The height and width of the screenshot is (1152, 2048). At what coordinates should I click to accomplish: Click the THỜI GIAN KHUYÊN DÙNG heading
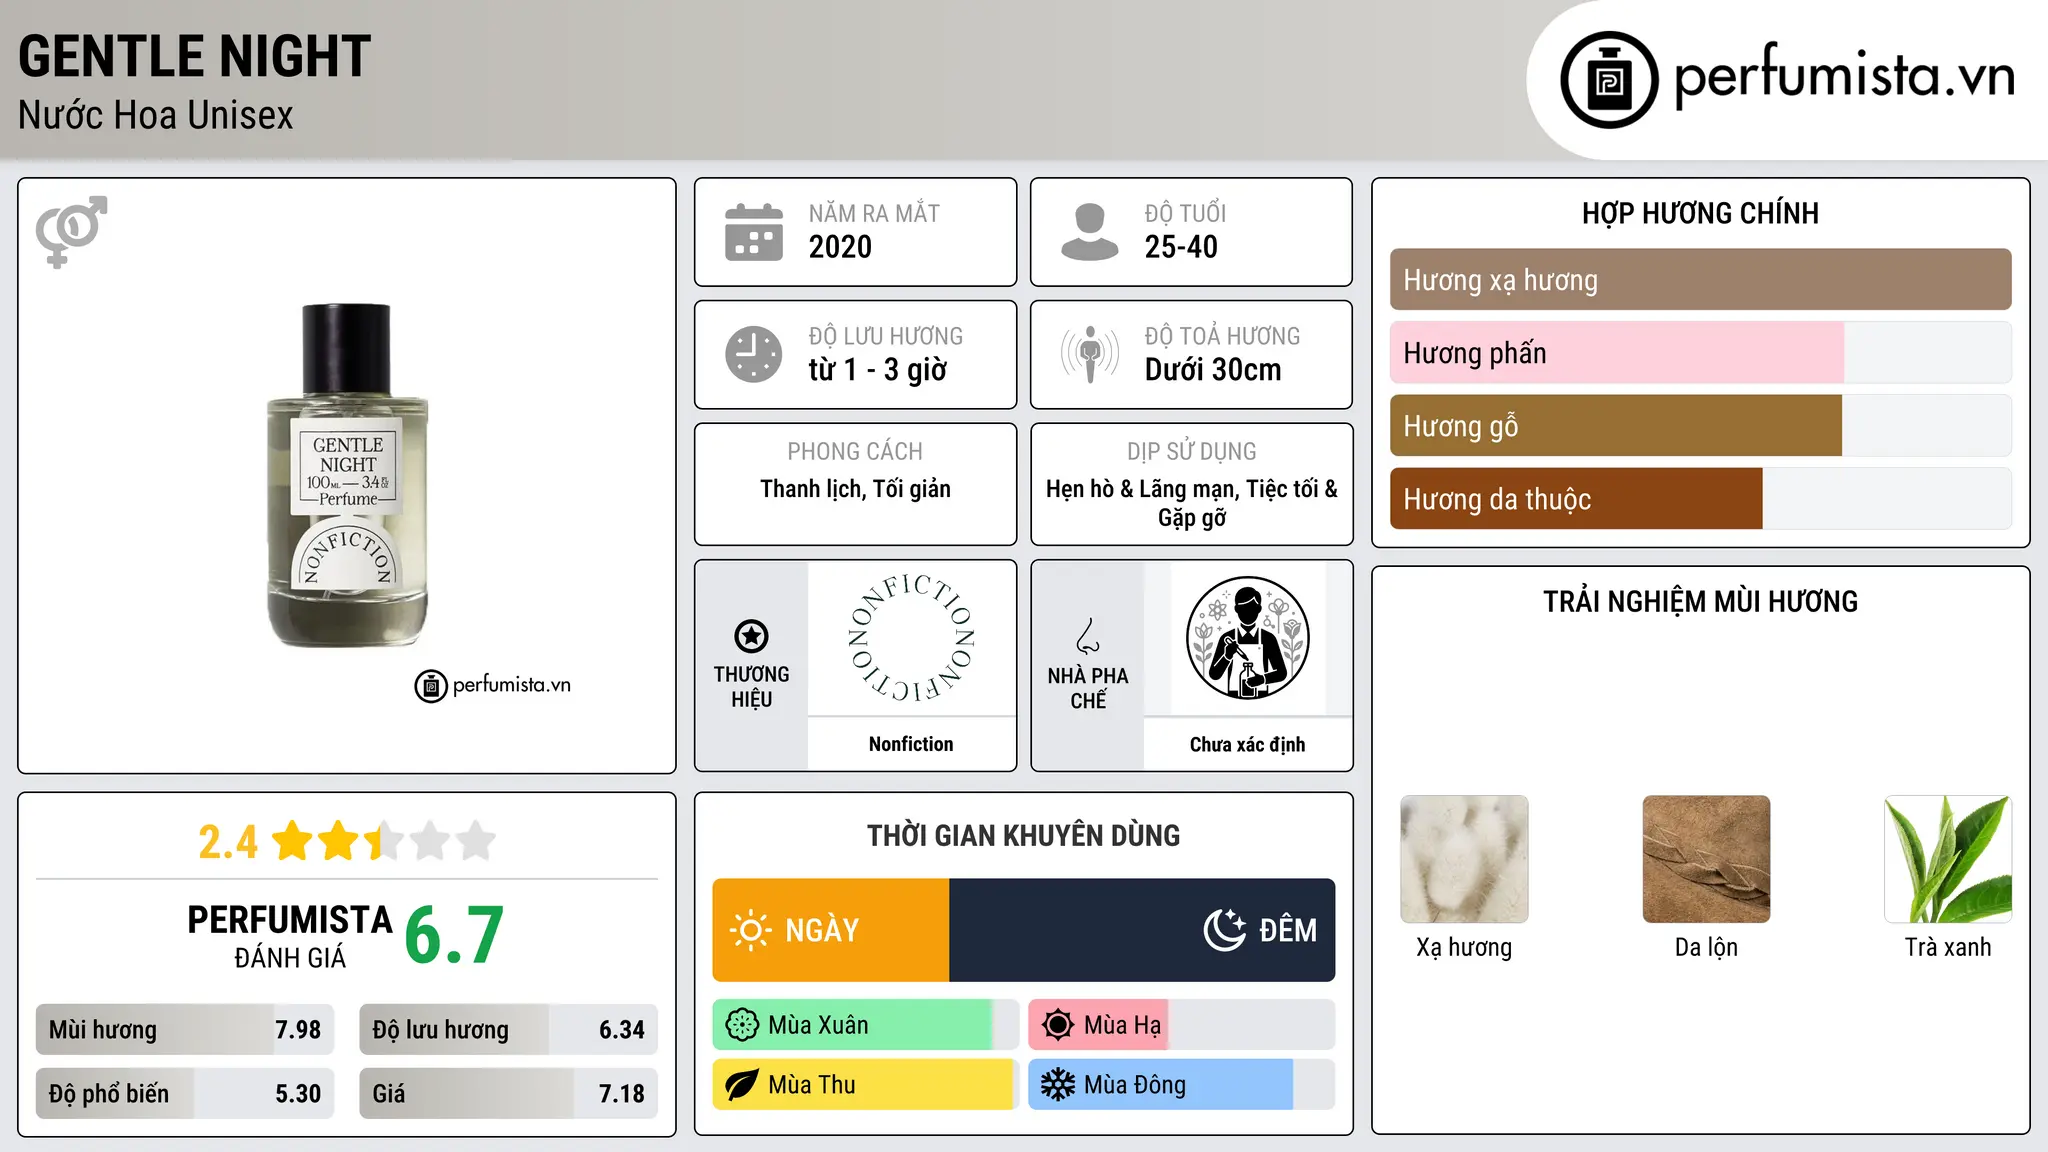pyautogui.click(x=1023, y=836)
